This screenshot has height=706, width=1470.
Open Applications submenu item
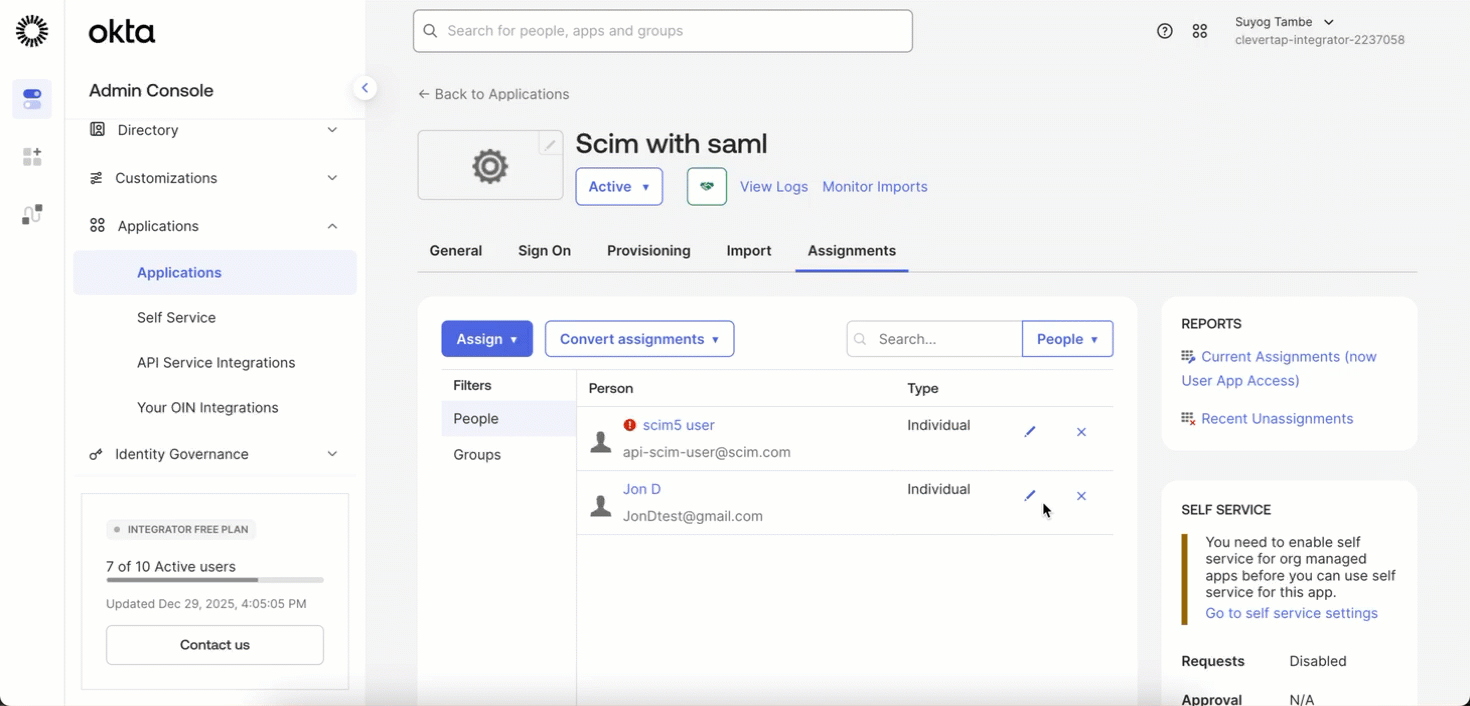click(x=215, y=272)
